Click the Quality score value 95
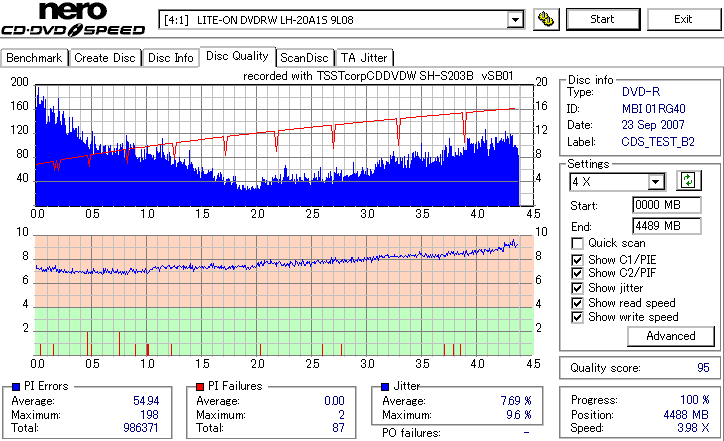724x441 pixels. pyautogui.click(x=703, y=368)
